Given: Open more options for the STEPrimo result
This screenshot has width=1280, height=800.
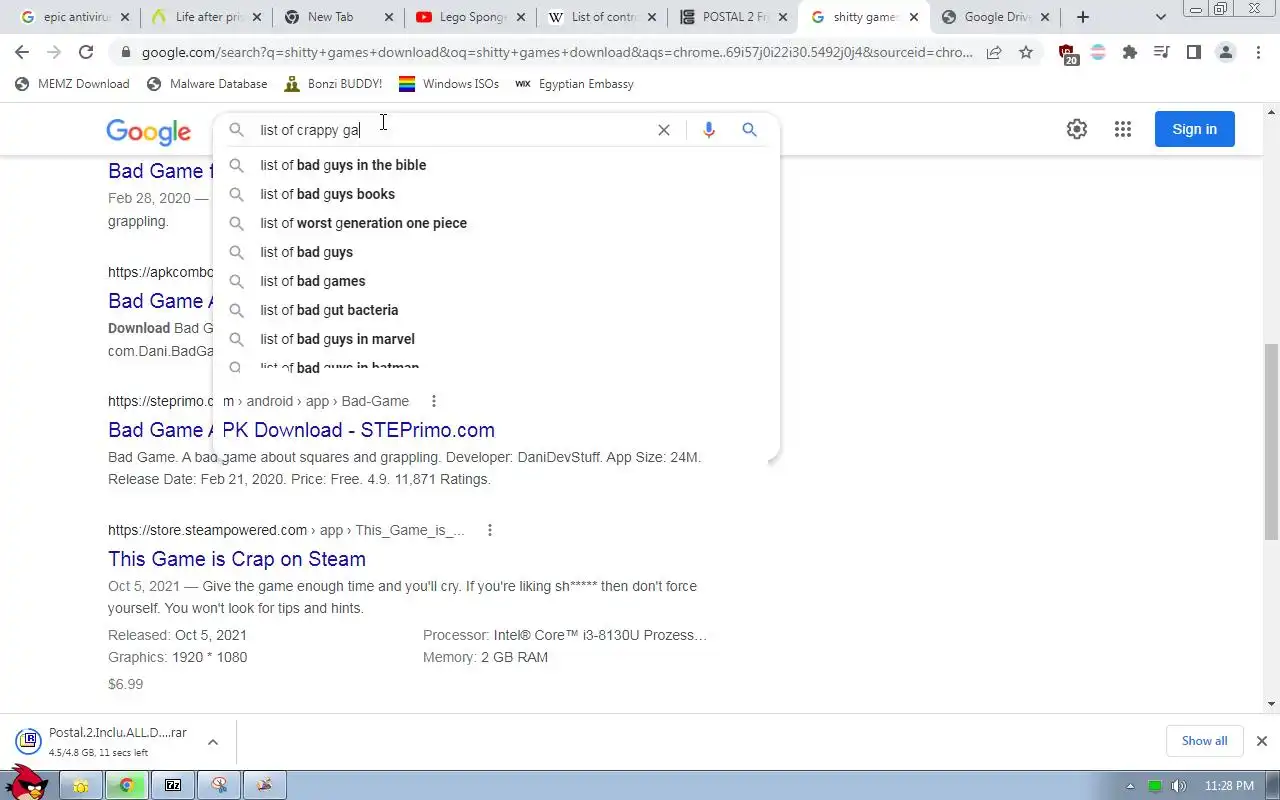Looking at the screenshot, I should click(x=434, y=401).
